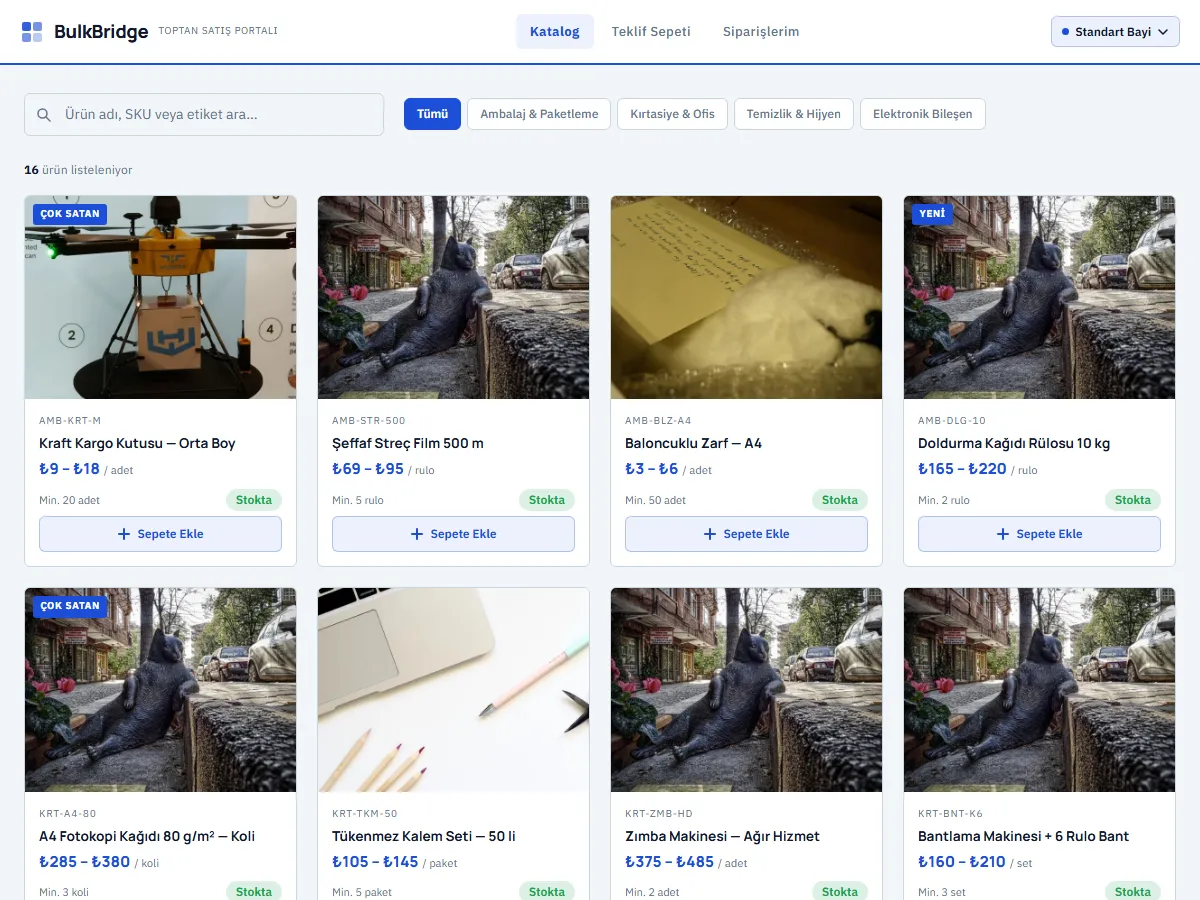This screenshot has height=900, width=1200.
Task: Open Baloncuklu Zarf product image
Action: tap(746, 297)
